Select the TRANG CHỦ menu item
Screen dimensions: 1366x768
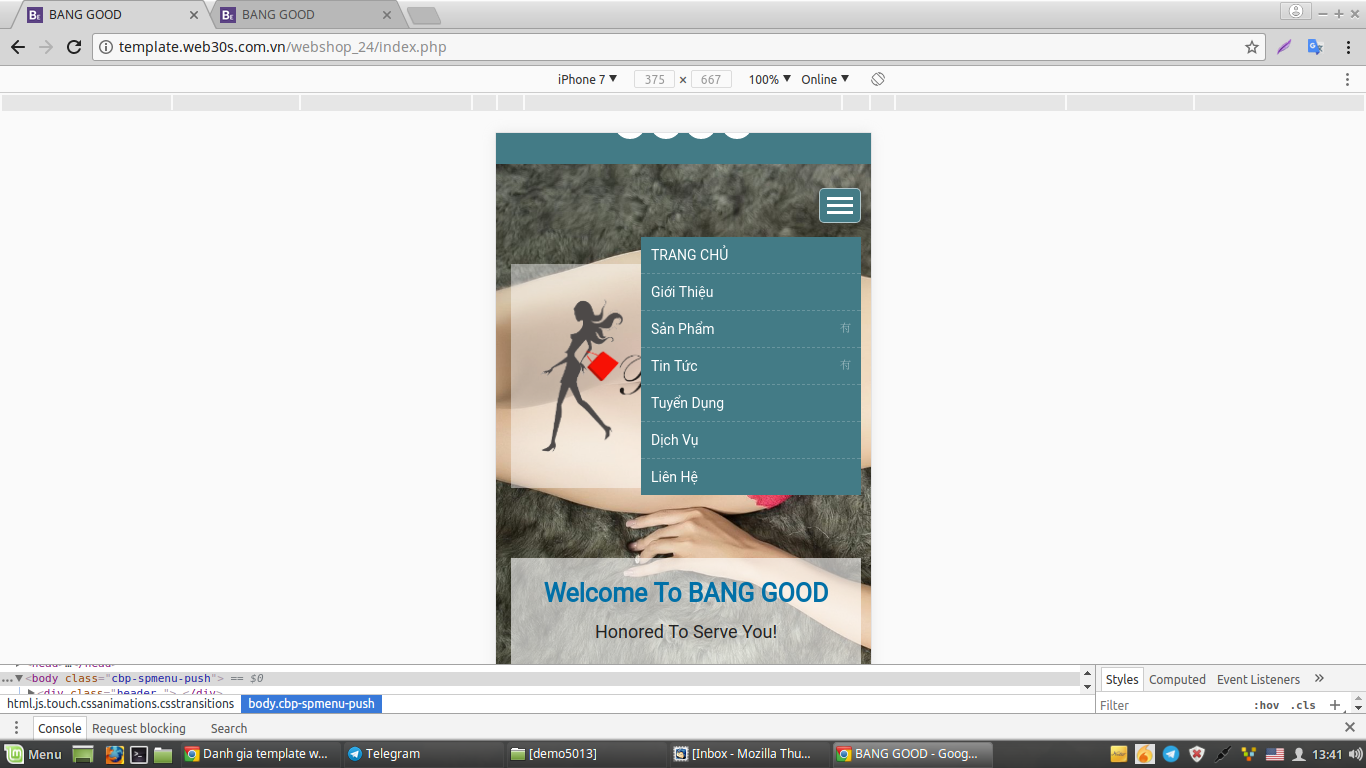(x=751, y=255)
